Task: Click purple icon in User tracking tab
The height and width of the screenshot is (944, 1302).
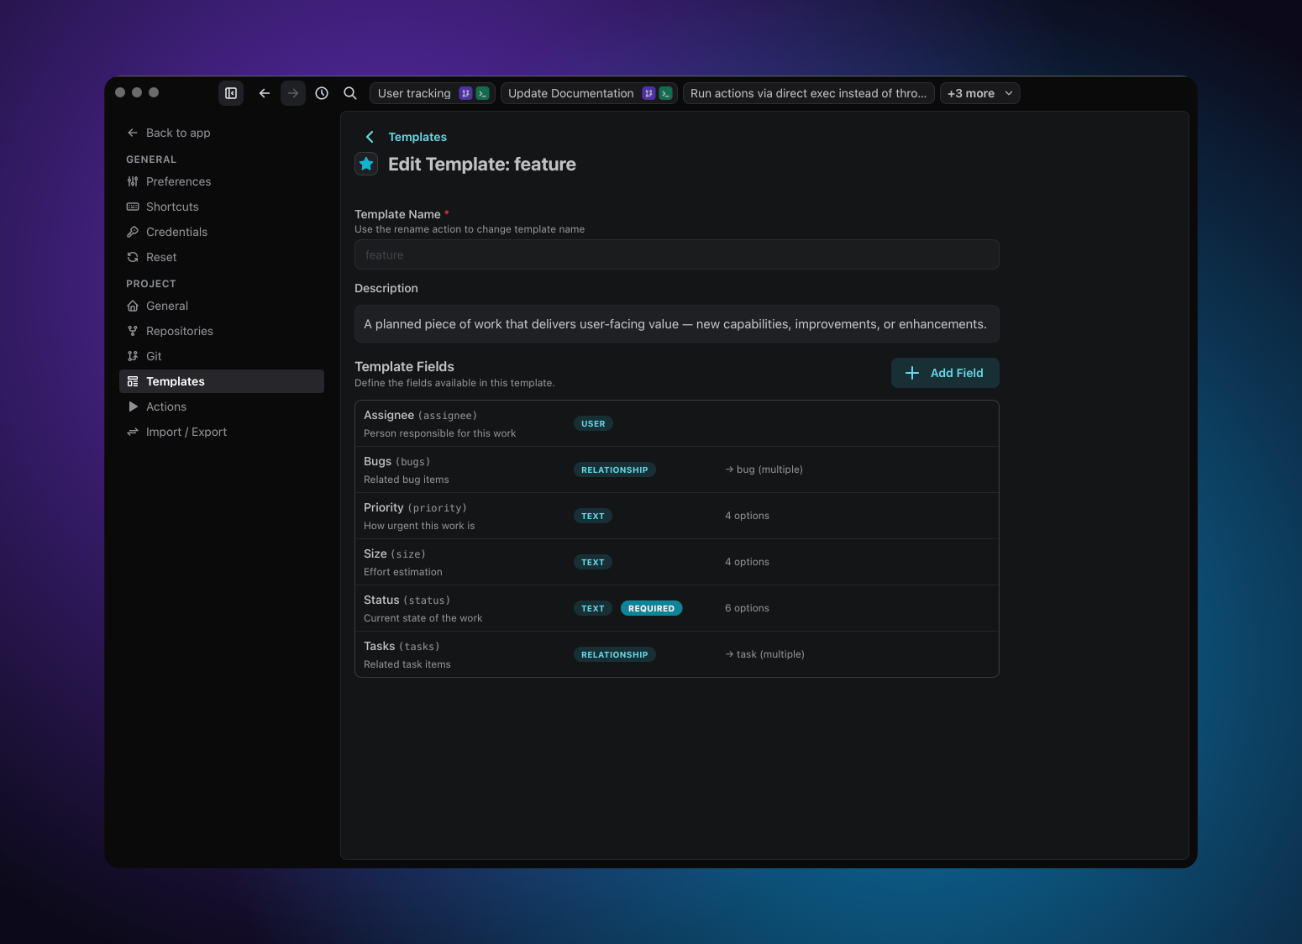Action: [x=465, y=93]
